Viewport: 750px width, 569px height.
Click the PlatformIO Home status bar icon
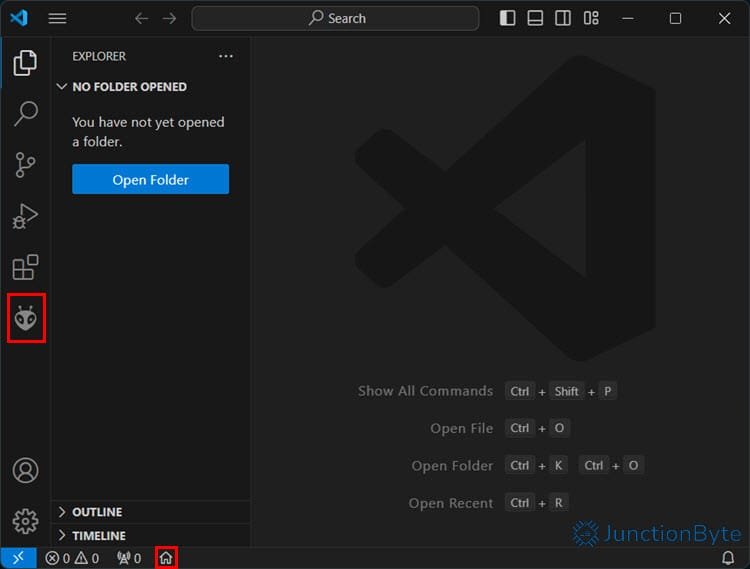click(166, 558)
